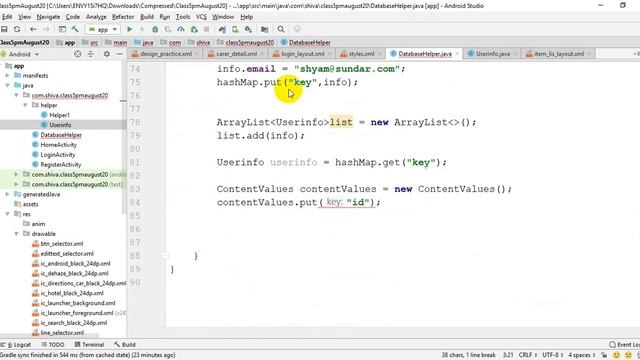Open the TODO tool window
This screenshot has height=360, width=640.
point(53,344)
